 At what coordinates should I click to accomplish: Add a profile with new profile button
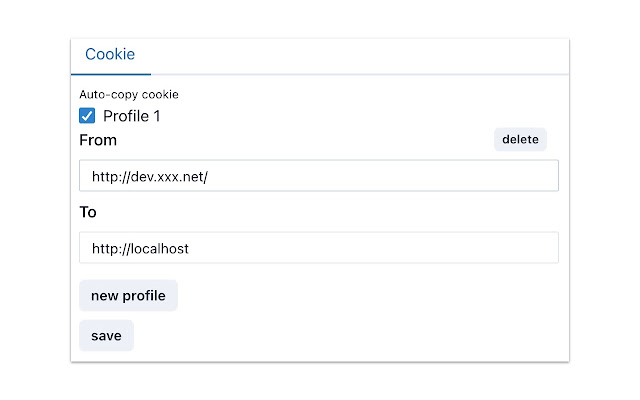click(128, 296)
